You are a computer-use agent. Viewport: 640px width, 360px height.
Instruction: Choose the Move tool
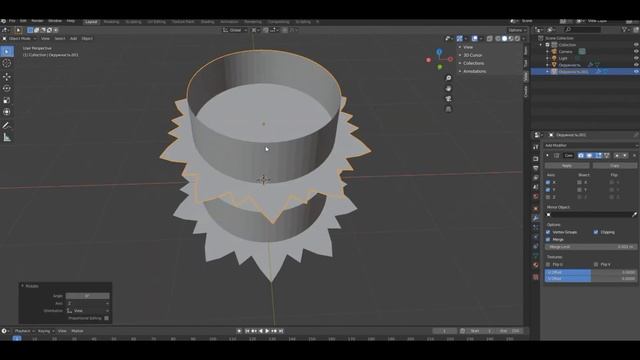7,76
